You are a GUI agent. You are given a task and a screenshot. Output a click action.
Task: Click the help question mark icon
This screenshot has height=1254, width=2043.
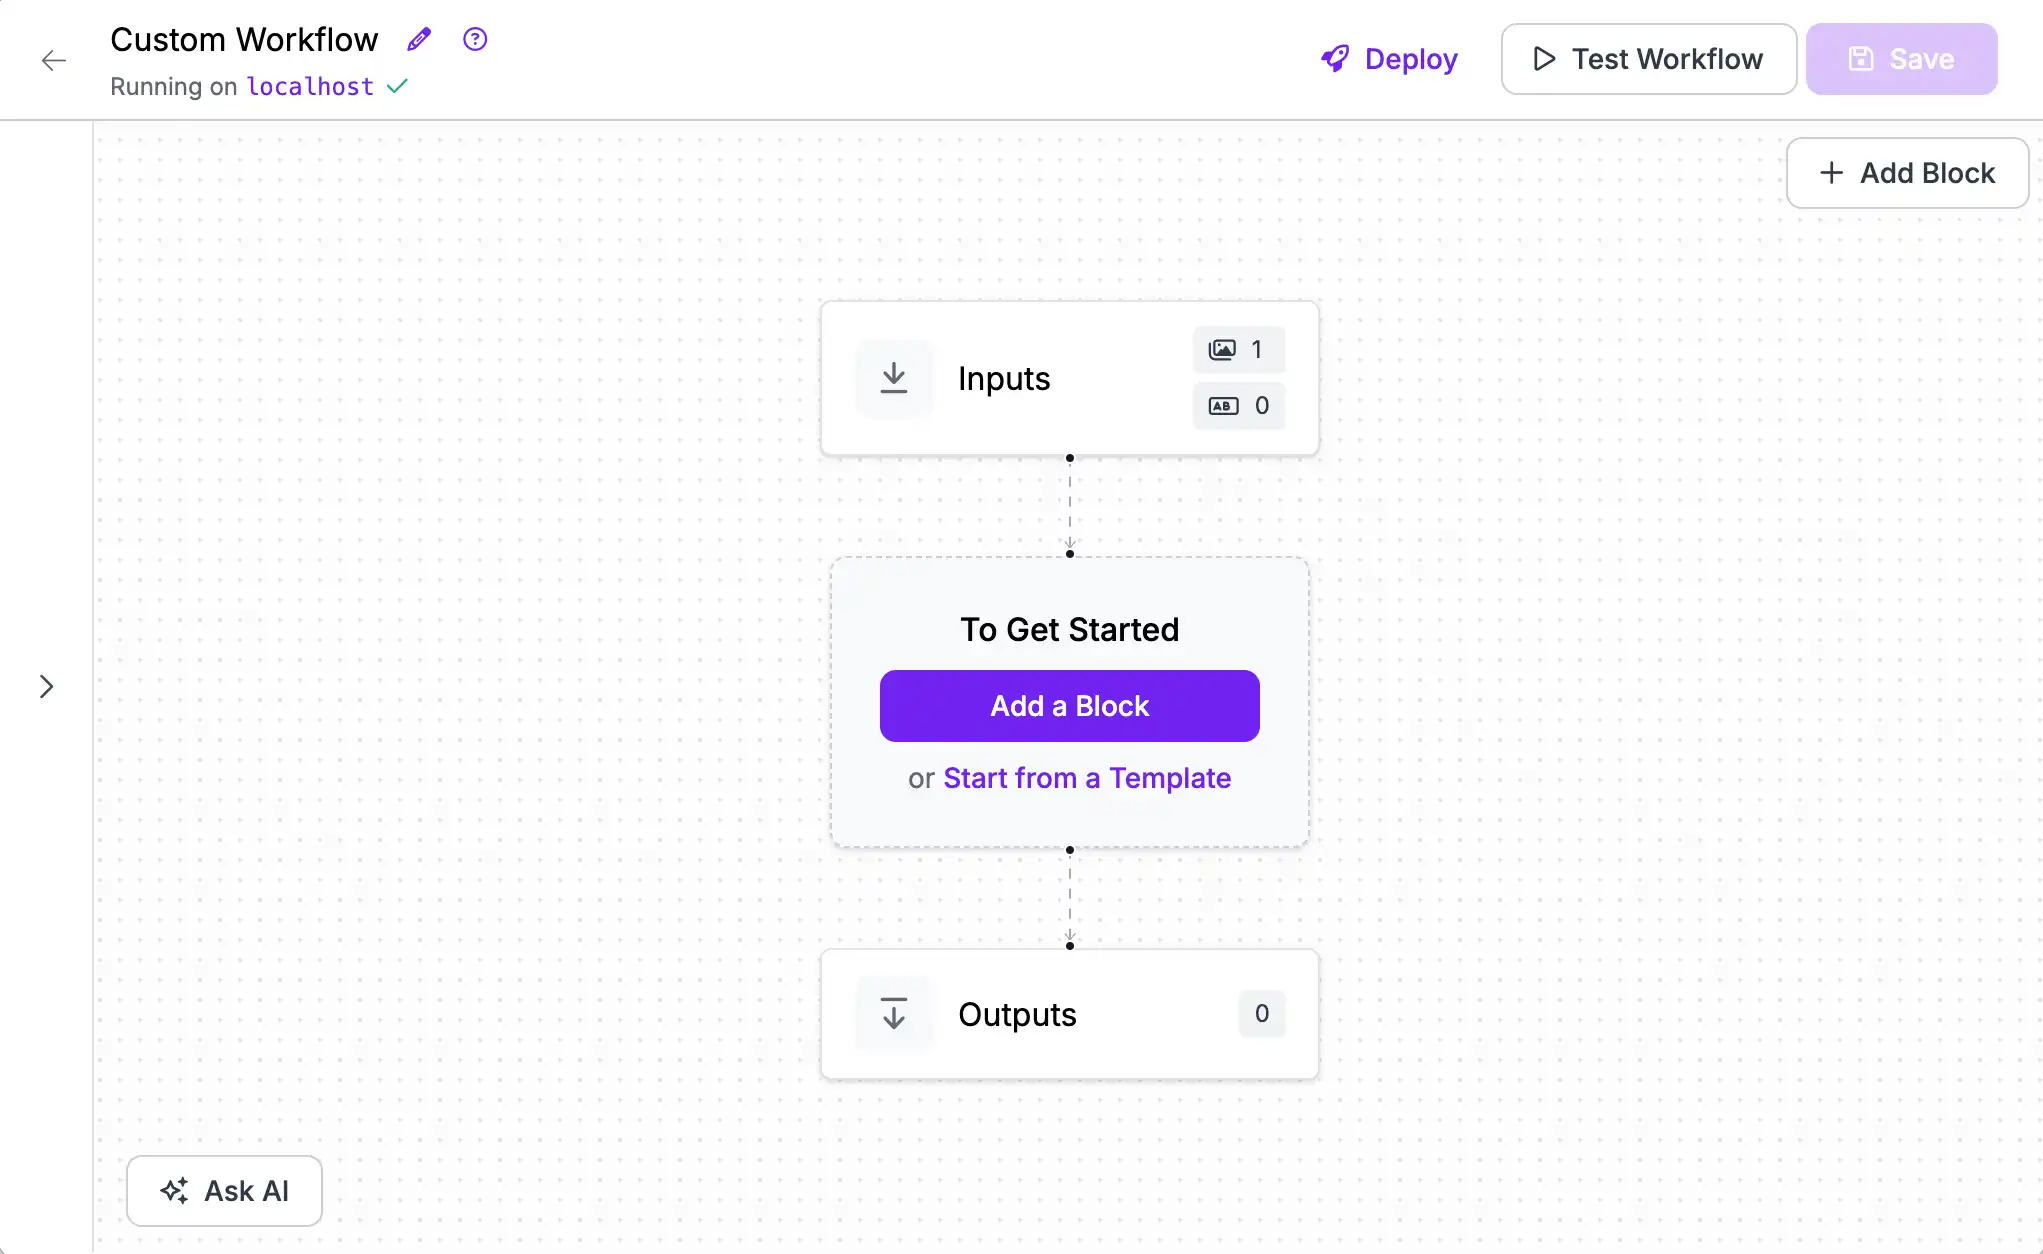tap(474, 39)
